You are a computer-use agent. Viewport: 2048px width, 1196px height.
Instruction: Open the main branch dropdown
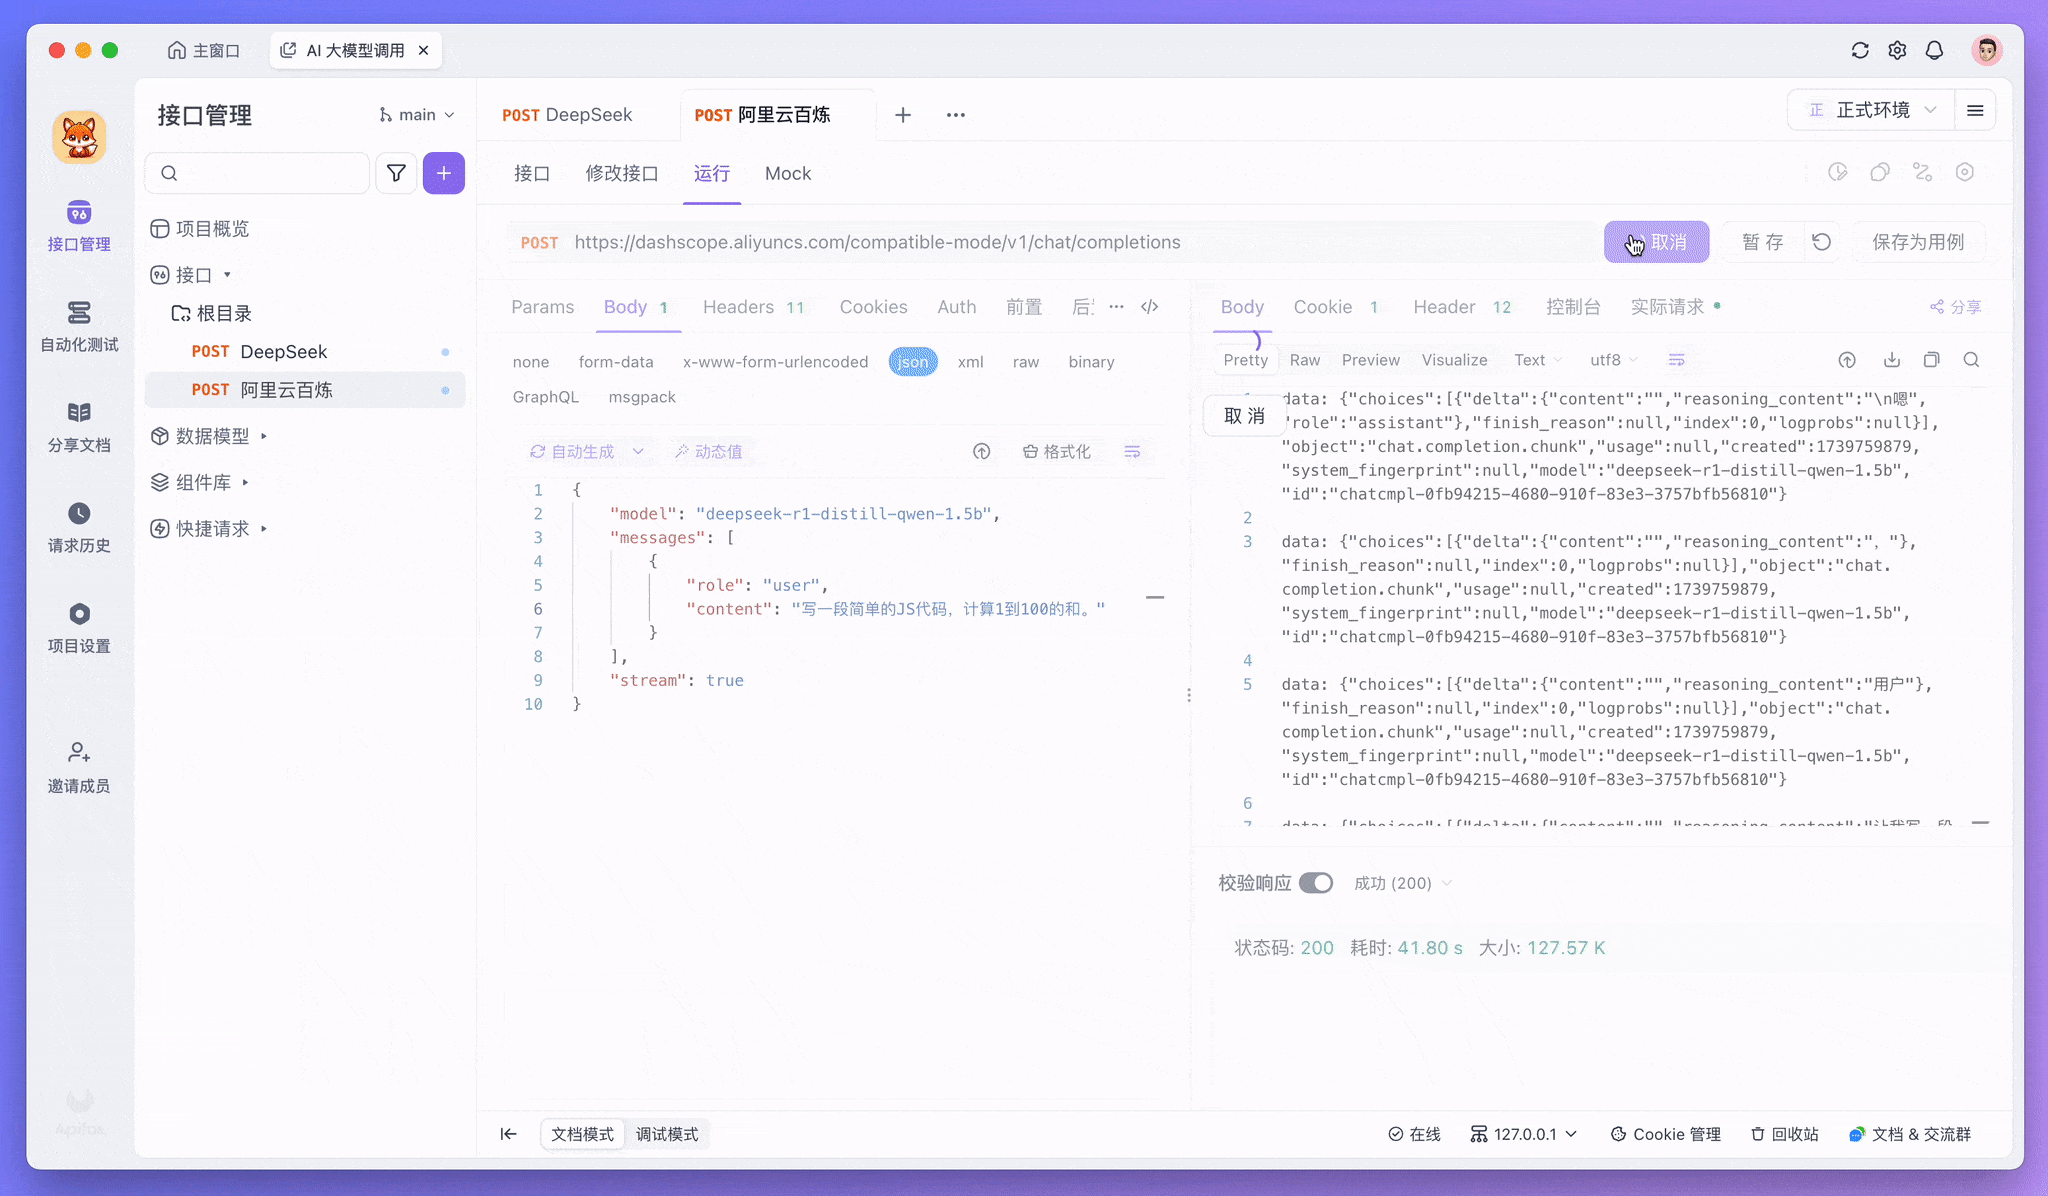pos(417,115)
